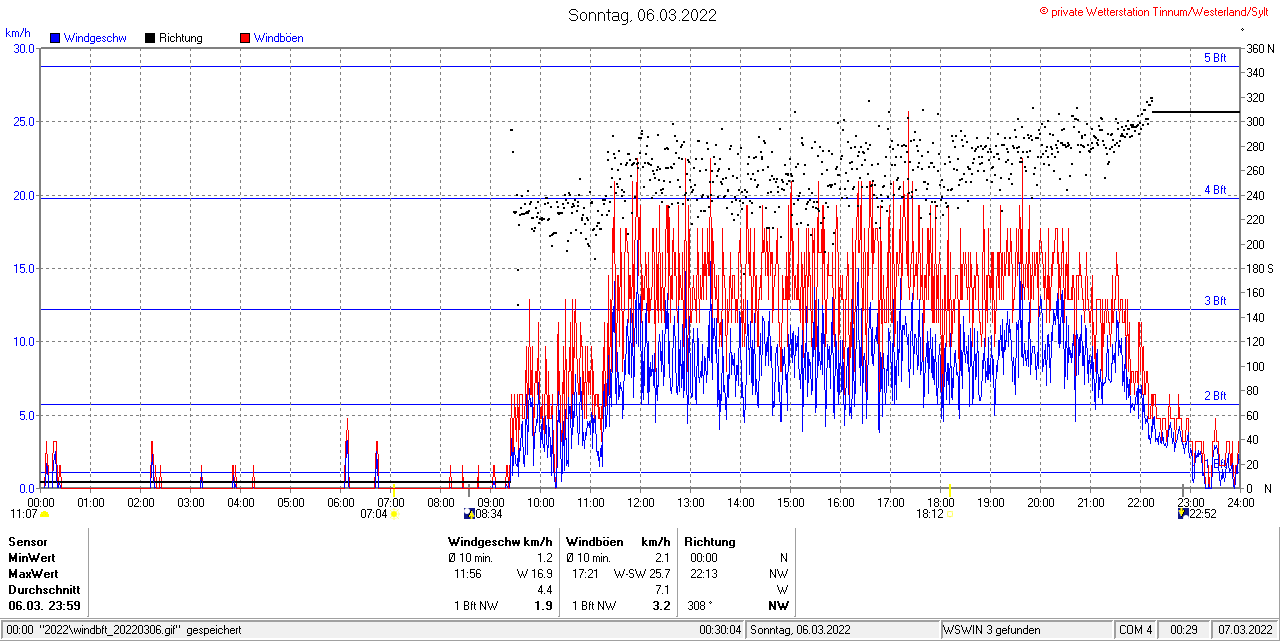Click the Durchschnitt row label
Image resolution: width=1280 pixels, height=641 pixels.
pyautogui.click(x=42, y=590)
